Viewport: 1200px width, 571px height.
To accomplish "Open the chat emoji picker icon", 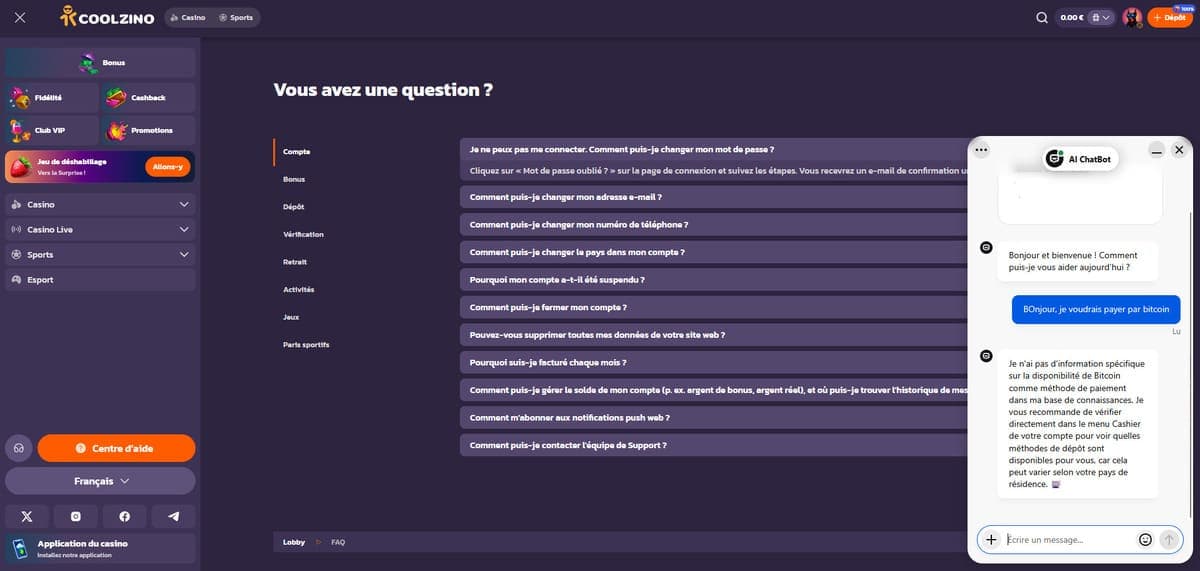I will tap(1146, 539).
